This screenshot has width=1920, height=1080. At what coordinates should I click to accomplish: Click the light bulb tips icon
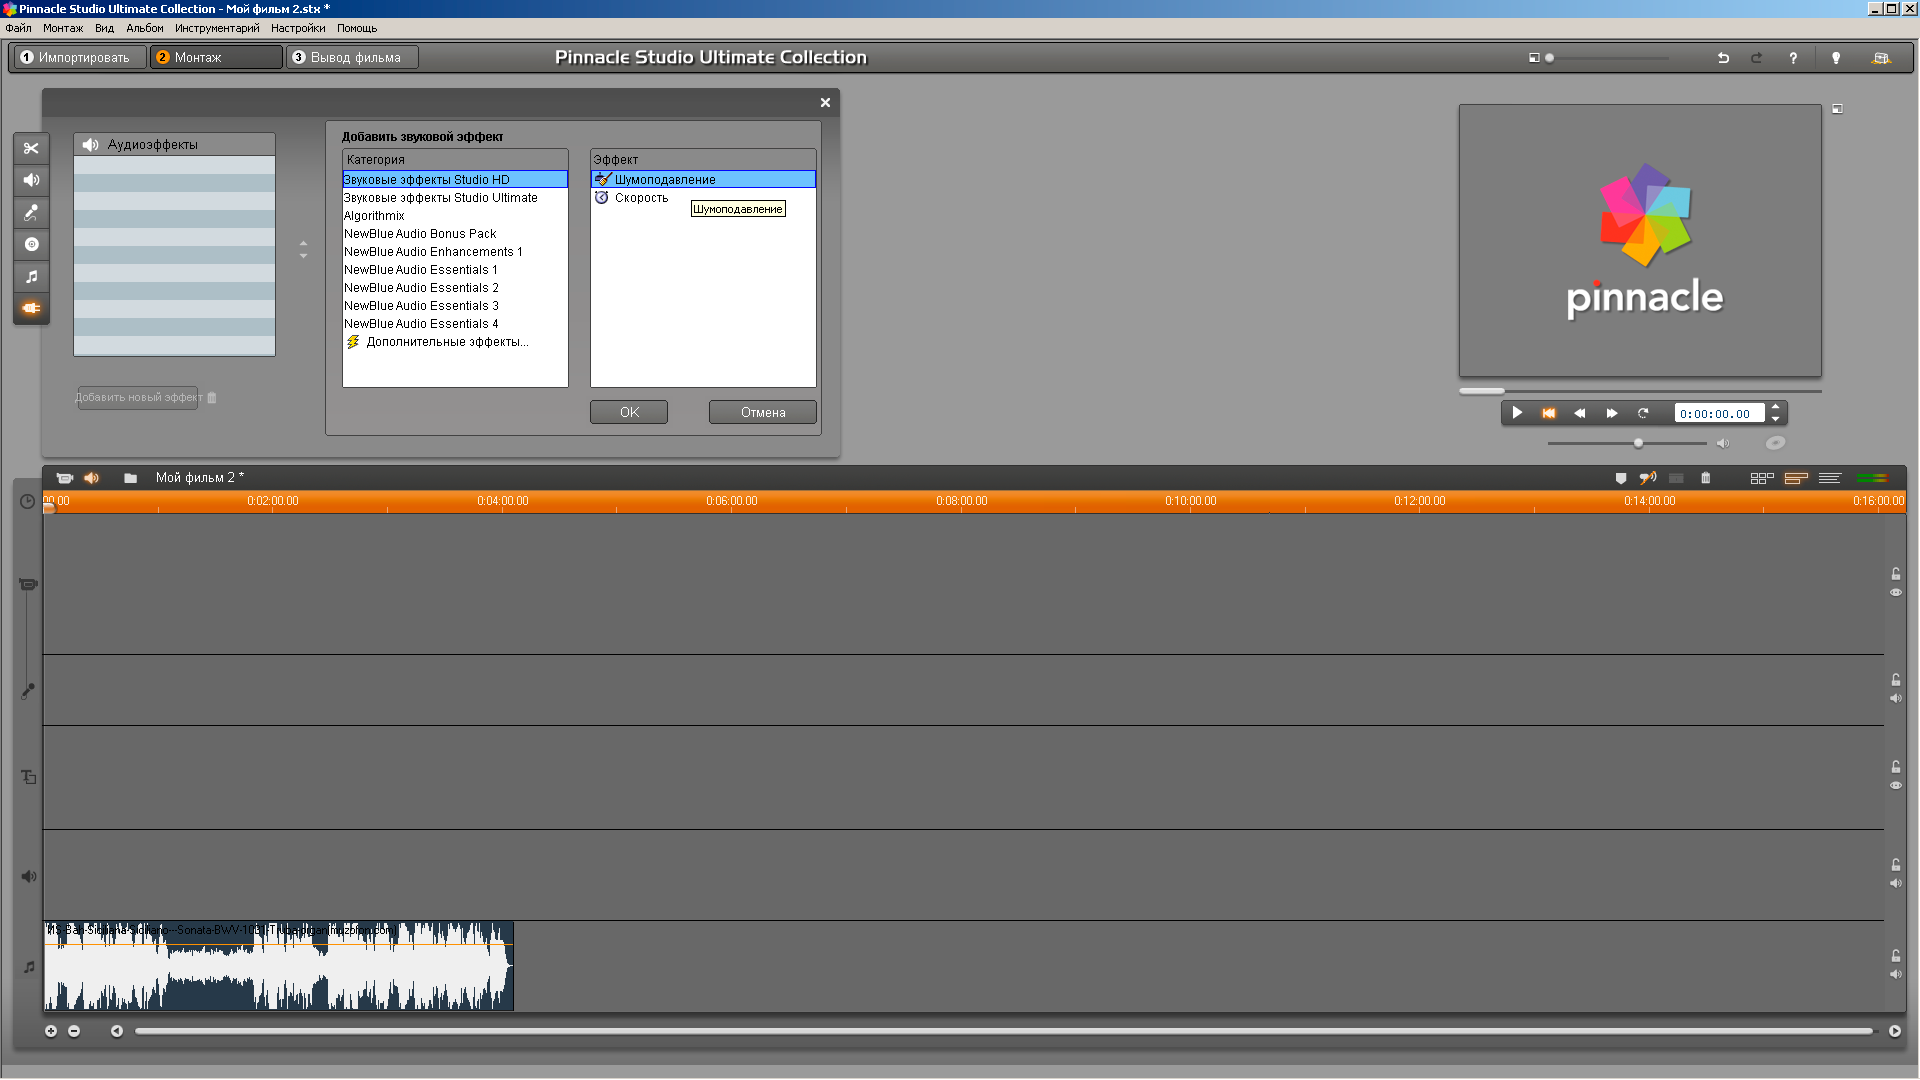pos(1836,58)
